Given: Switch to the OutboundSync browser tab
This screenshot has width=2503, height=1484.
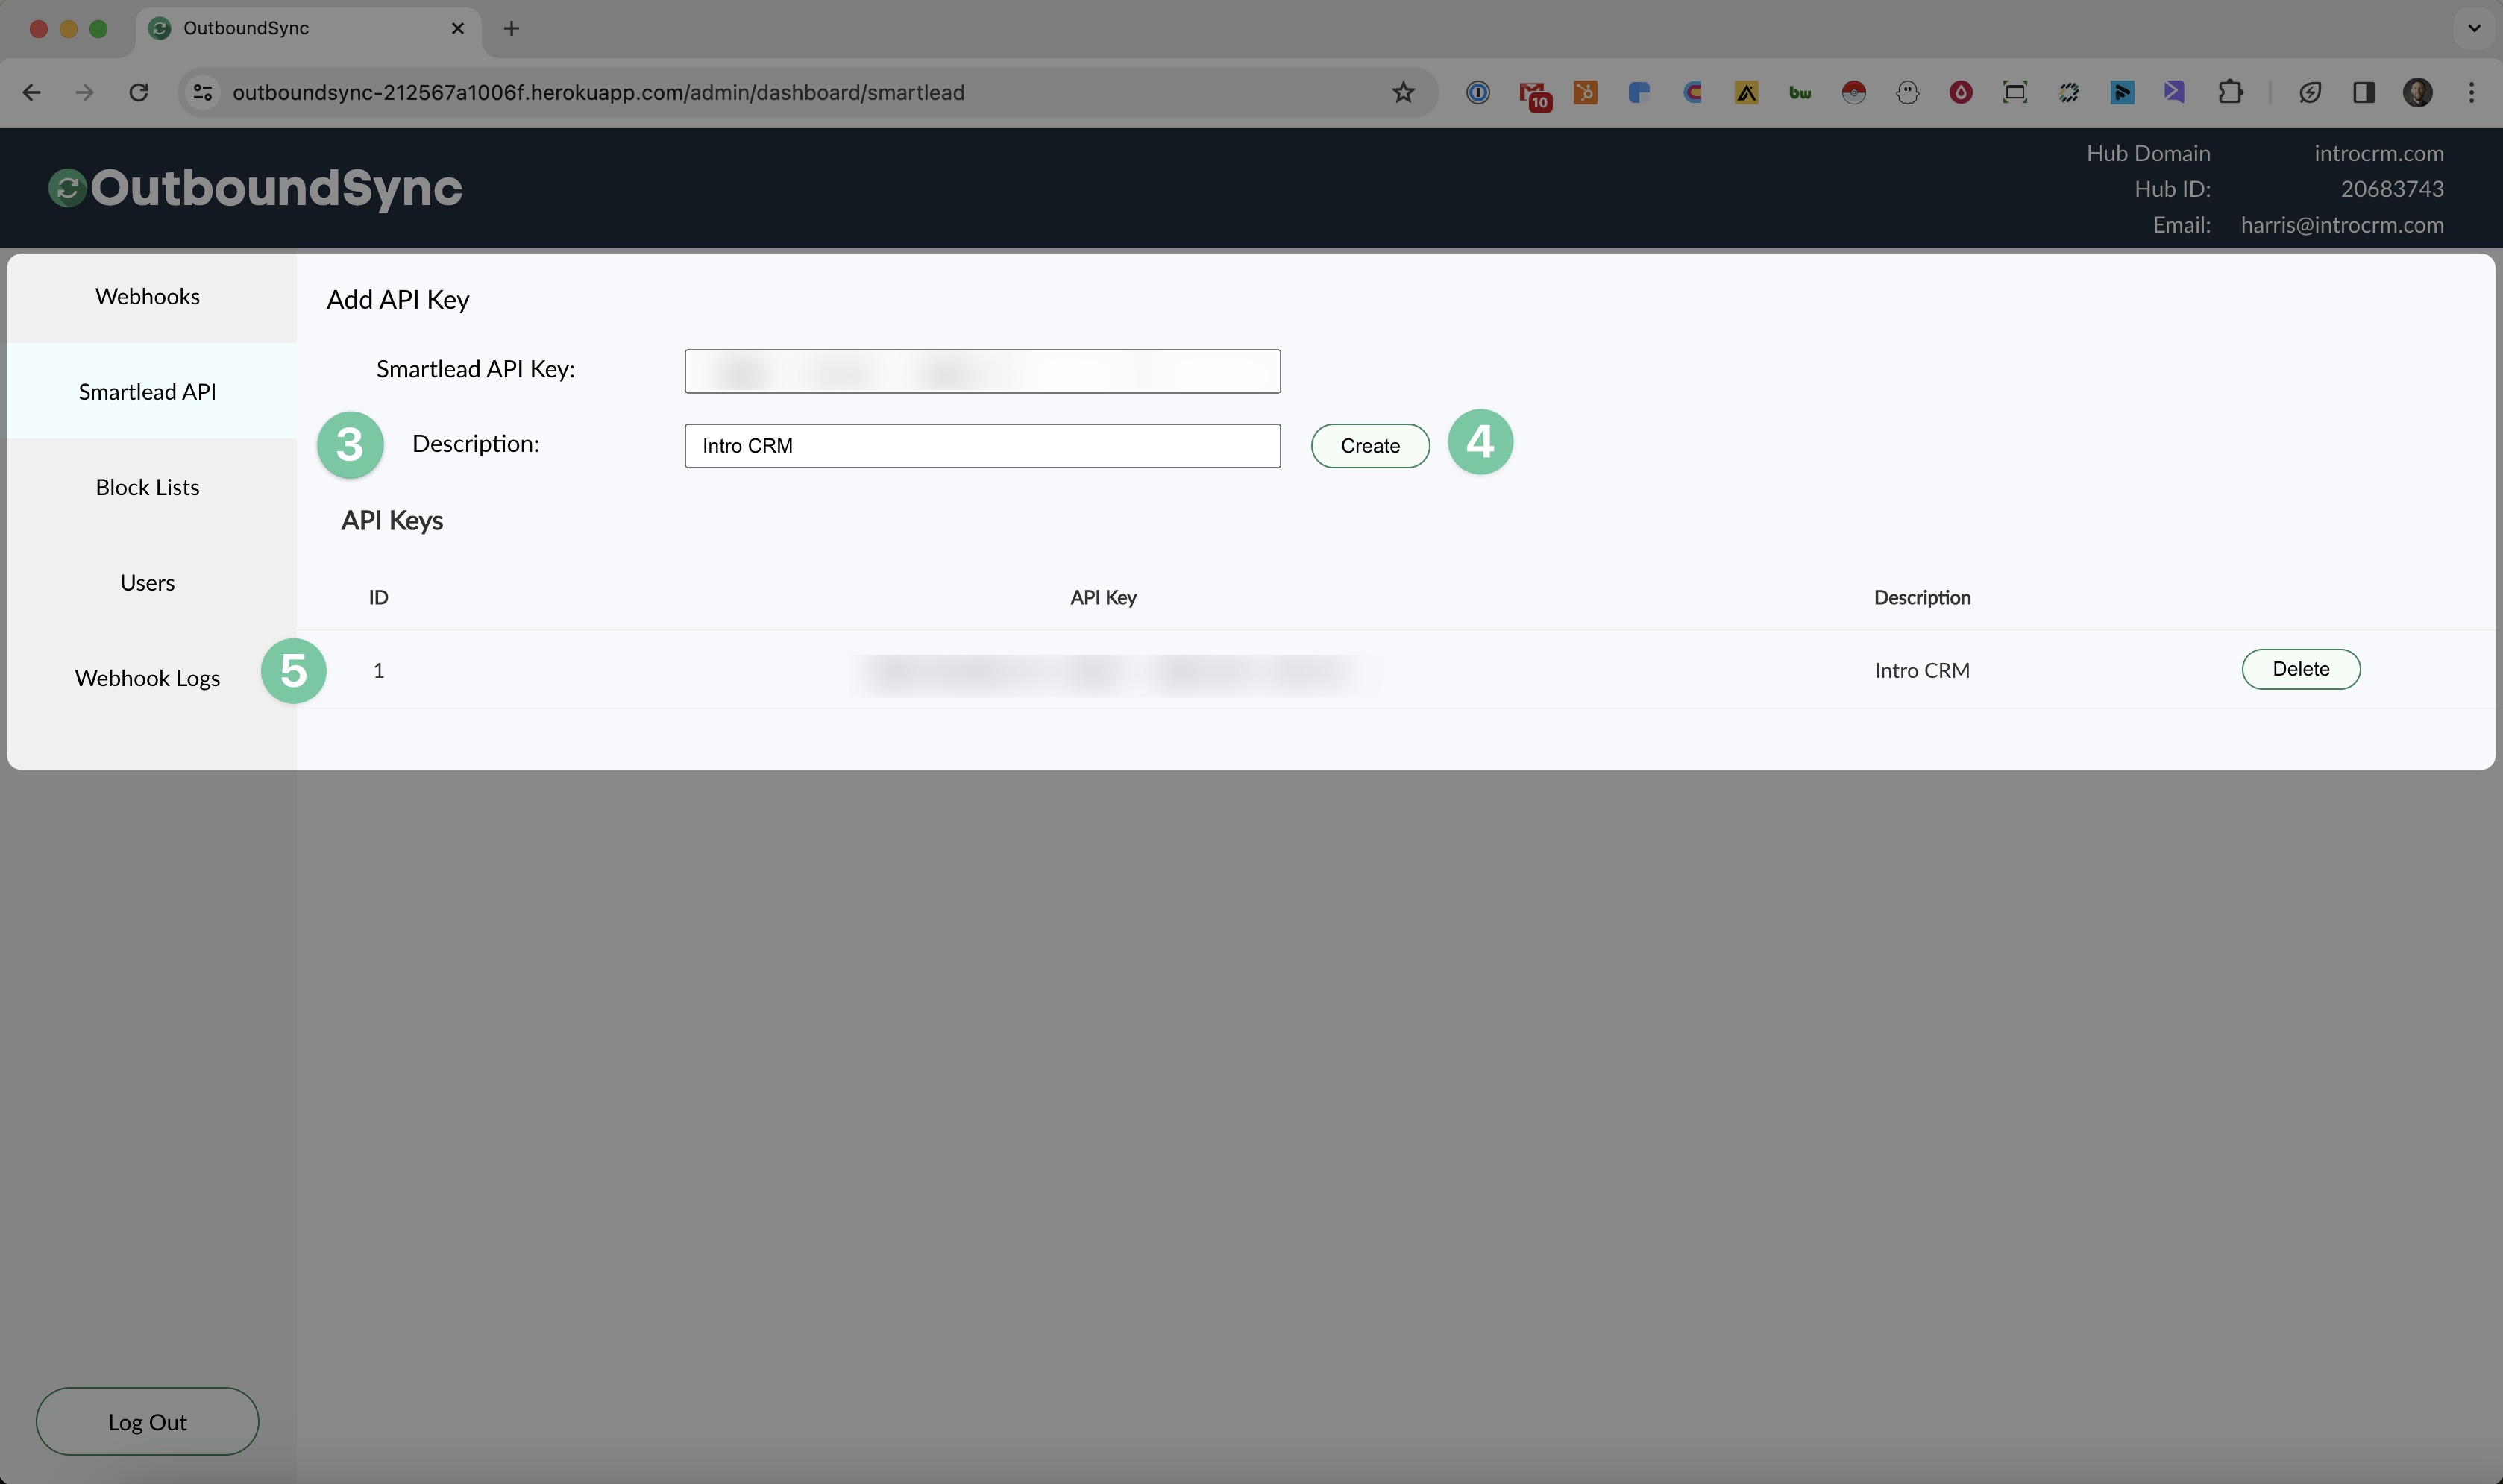Looking at the screenshot, I should click(308, 29).
